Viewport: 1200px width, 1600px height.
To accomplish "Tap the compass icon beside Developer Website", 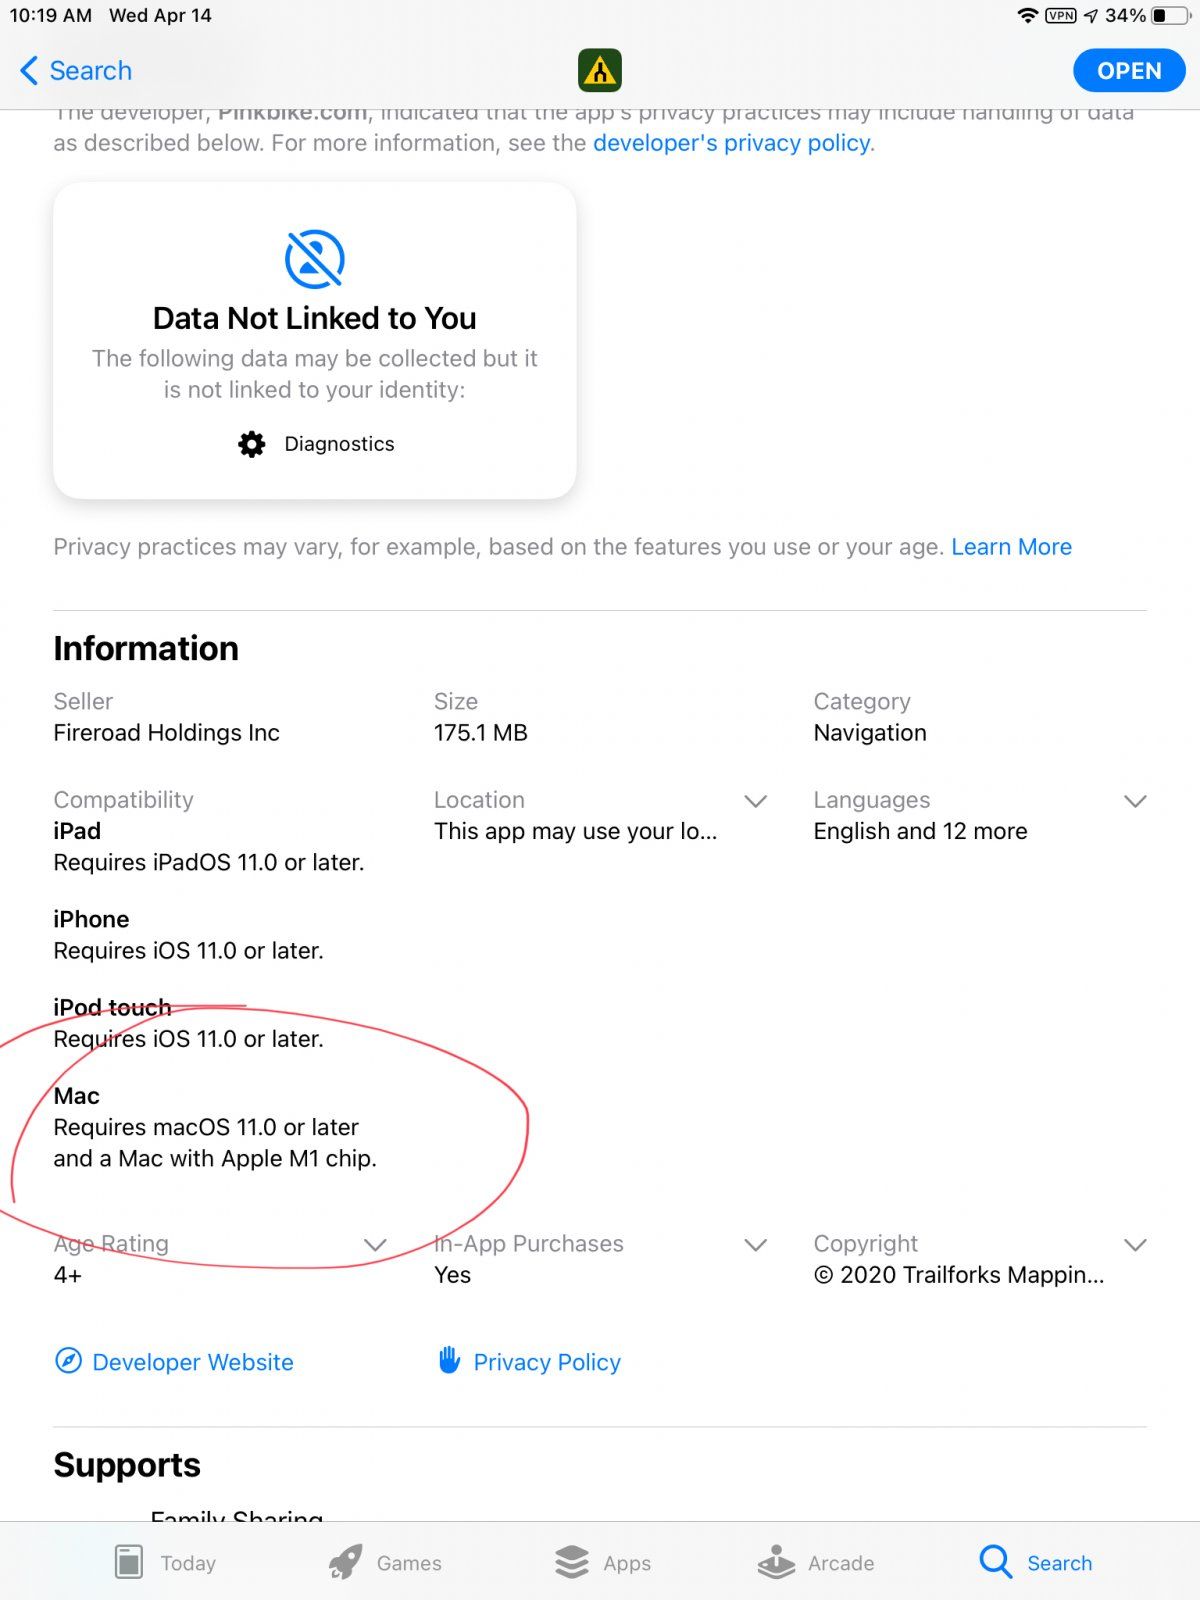I will 68,1361.
